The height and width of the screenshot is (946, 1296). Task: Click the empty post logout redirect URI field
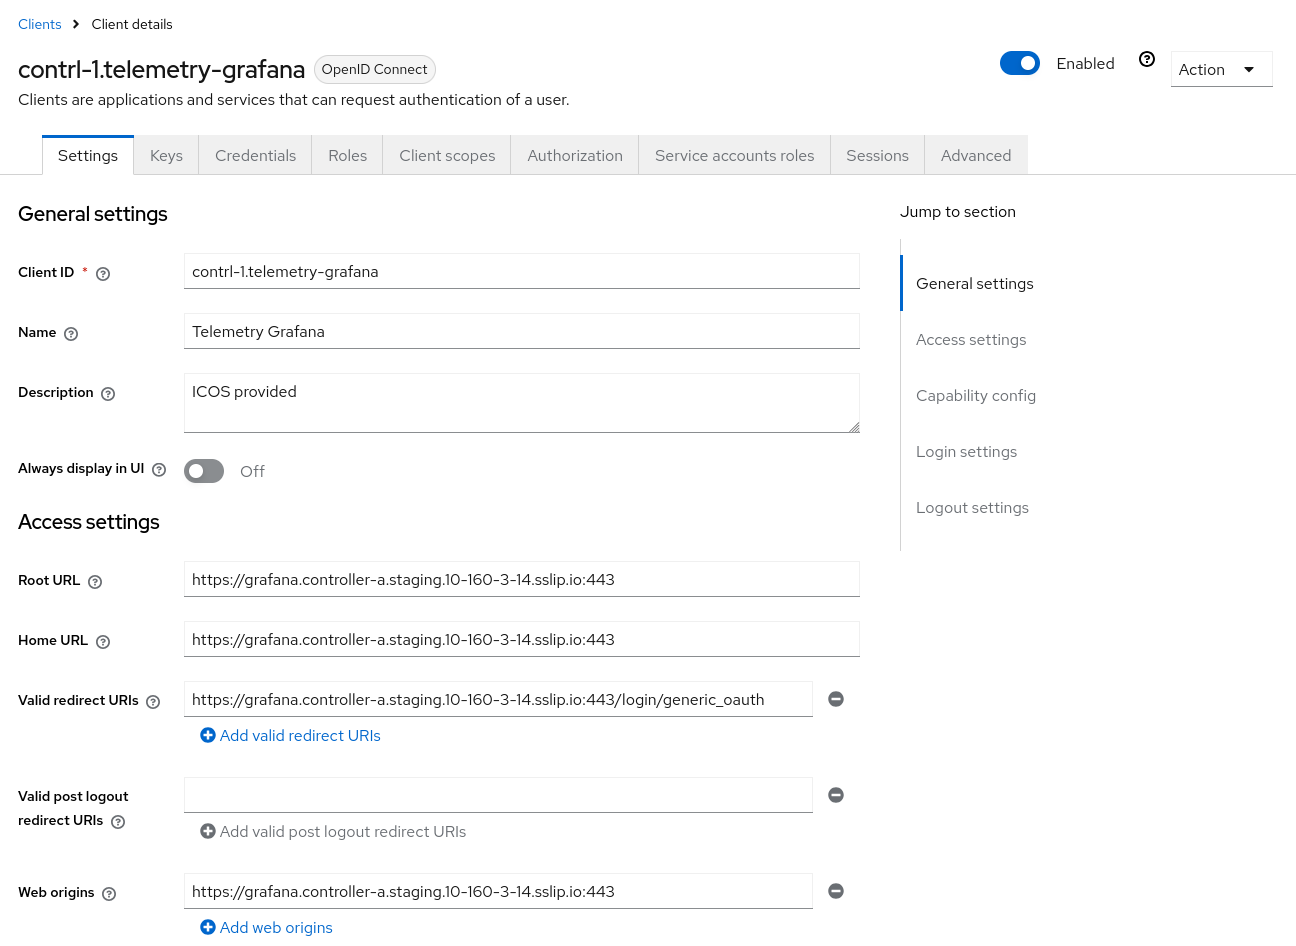498,795
